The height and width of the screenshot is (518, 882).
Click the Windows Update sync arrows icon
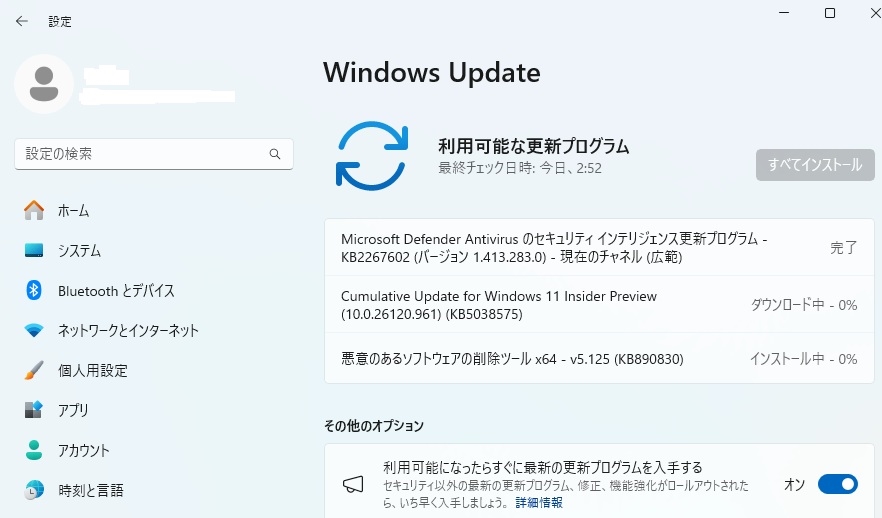(x=372, y=156)
